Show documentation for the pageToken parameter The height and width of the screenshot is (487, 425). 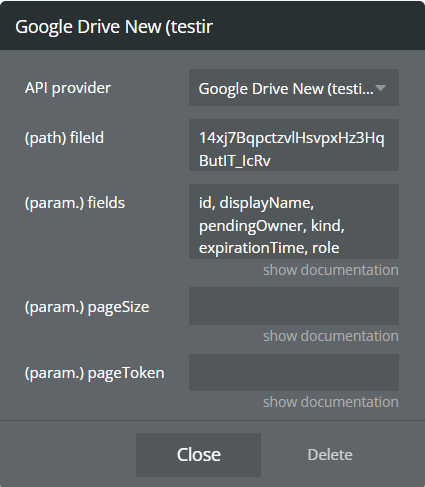click(331, 402)
